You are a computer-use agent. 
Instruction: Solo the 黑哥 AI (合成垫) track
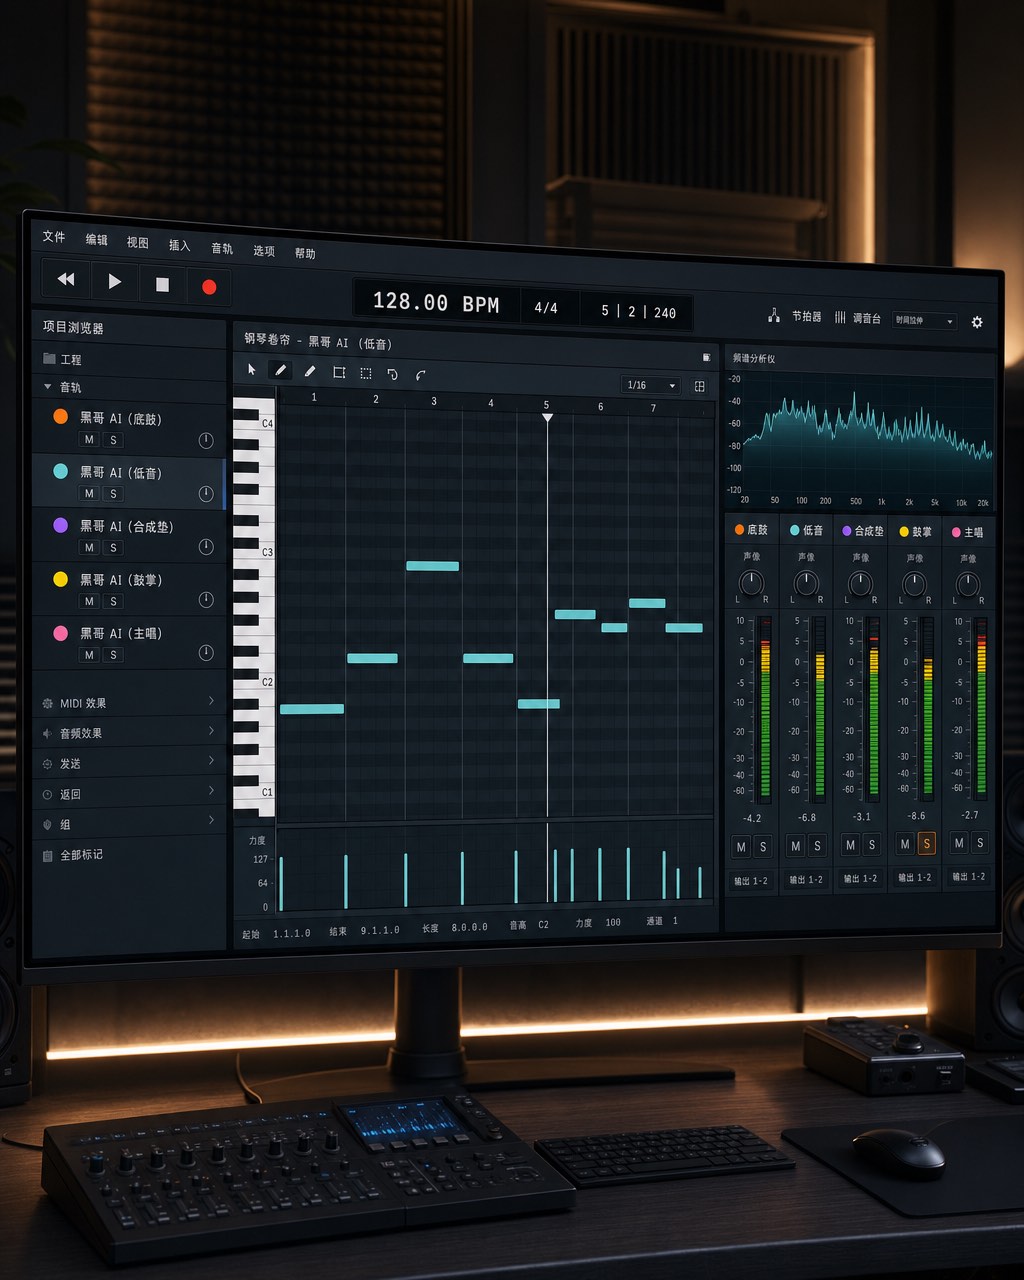click(113, 548)
